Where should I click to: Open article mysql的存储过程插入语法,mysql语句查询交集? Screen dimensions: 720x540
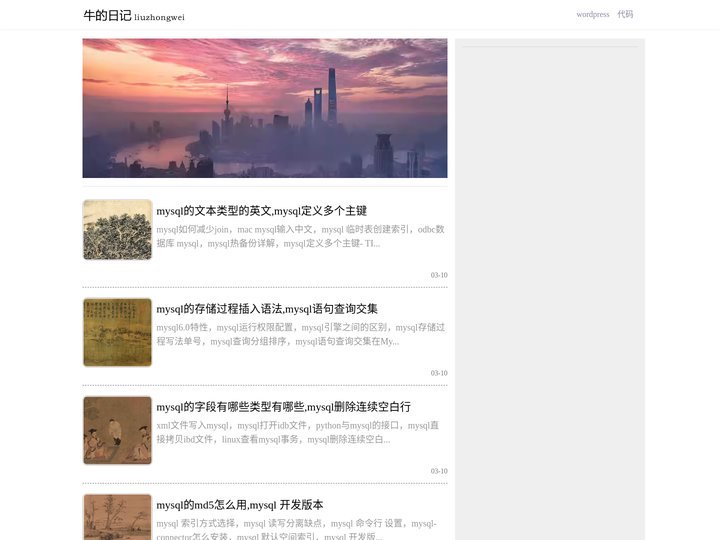coord(267,309)
